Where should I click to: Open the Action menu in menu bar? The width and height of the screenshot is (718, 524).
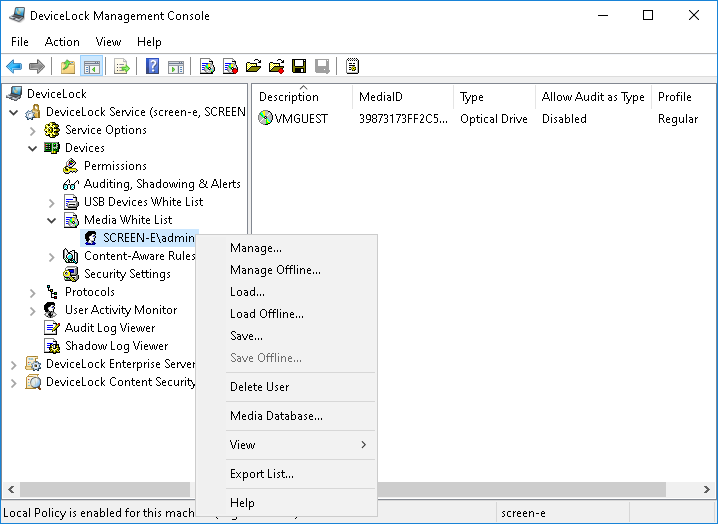[62, 42]
